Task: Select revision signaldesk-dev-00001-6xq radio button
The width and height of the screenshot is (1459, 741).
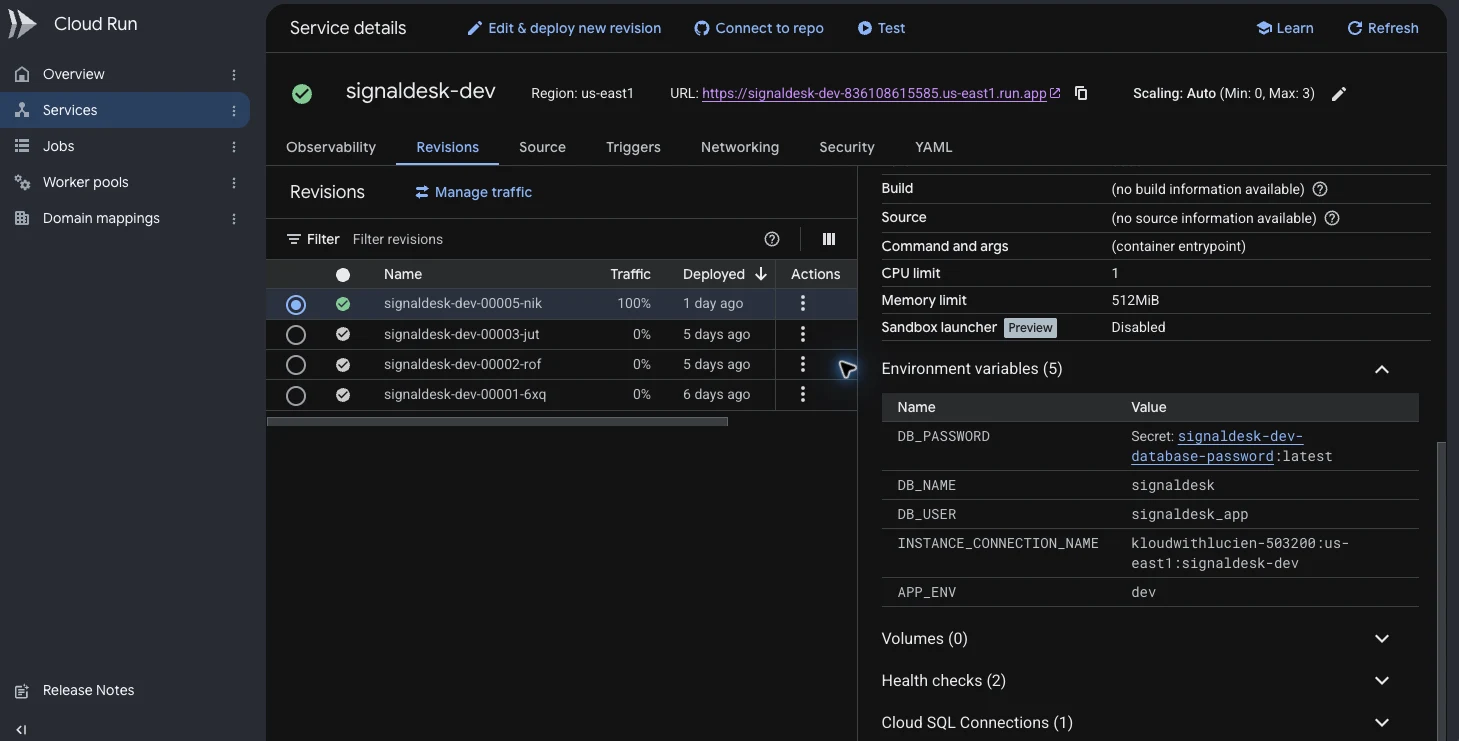Action: (x=296, y=395)
